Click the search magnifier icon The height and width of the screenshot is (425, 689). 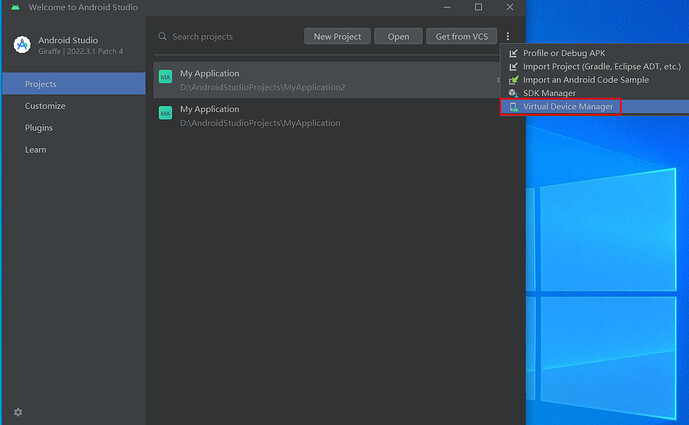[x=163, y=36]
